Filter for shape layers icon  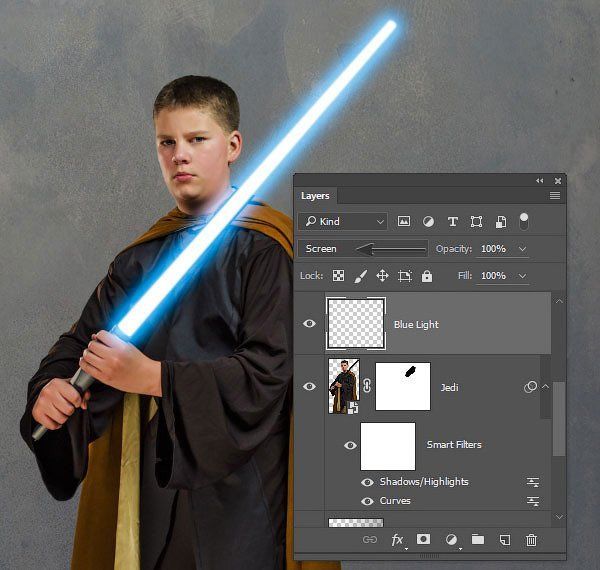pos(476,221)
